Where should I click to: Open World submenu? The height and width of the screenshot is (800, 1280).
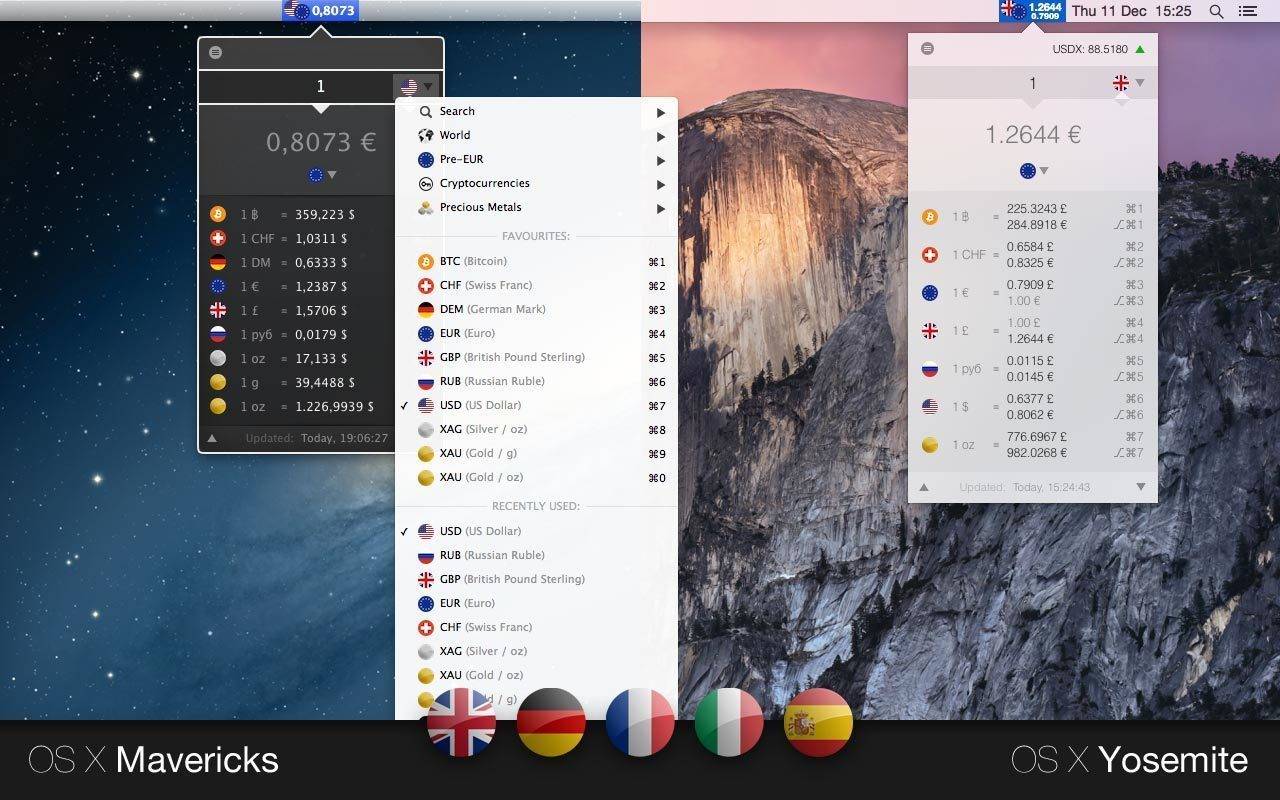536,135
